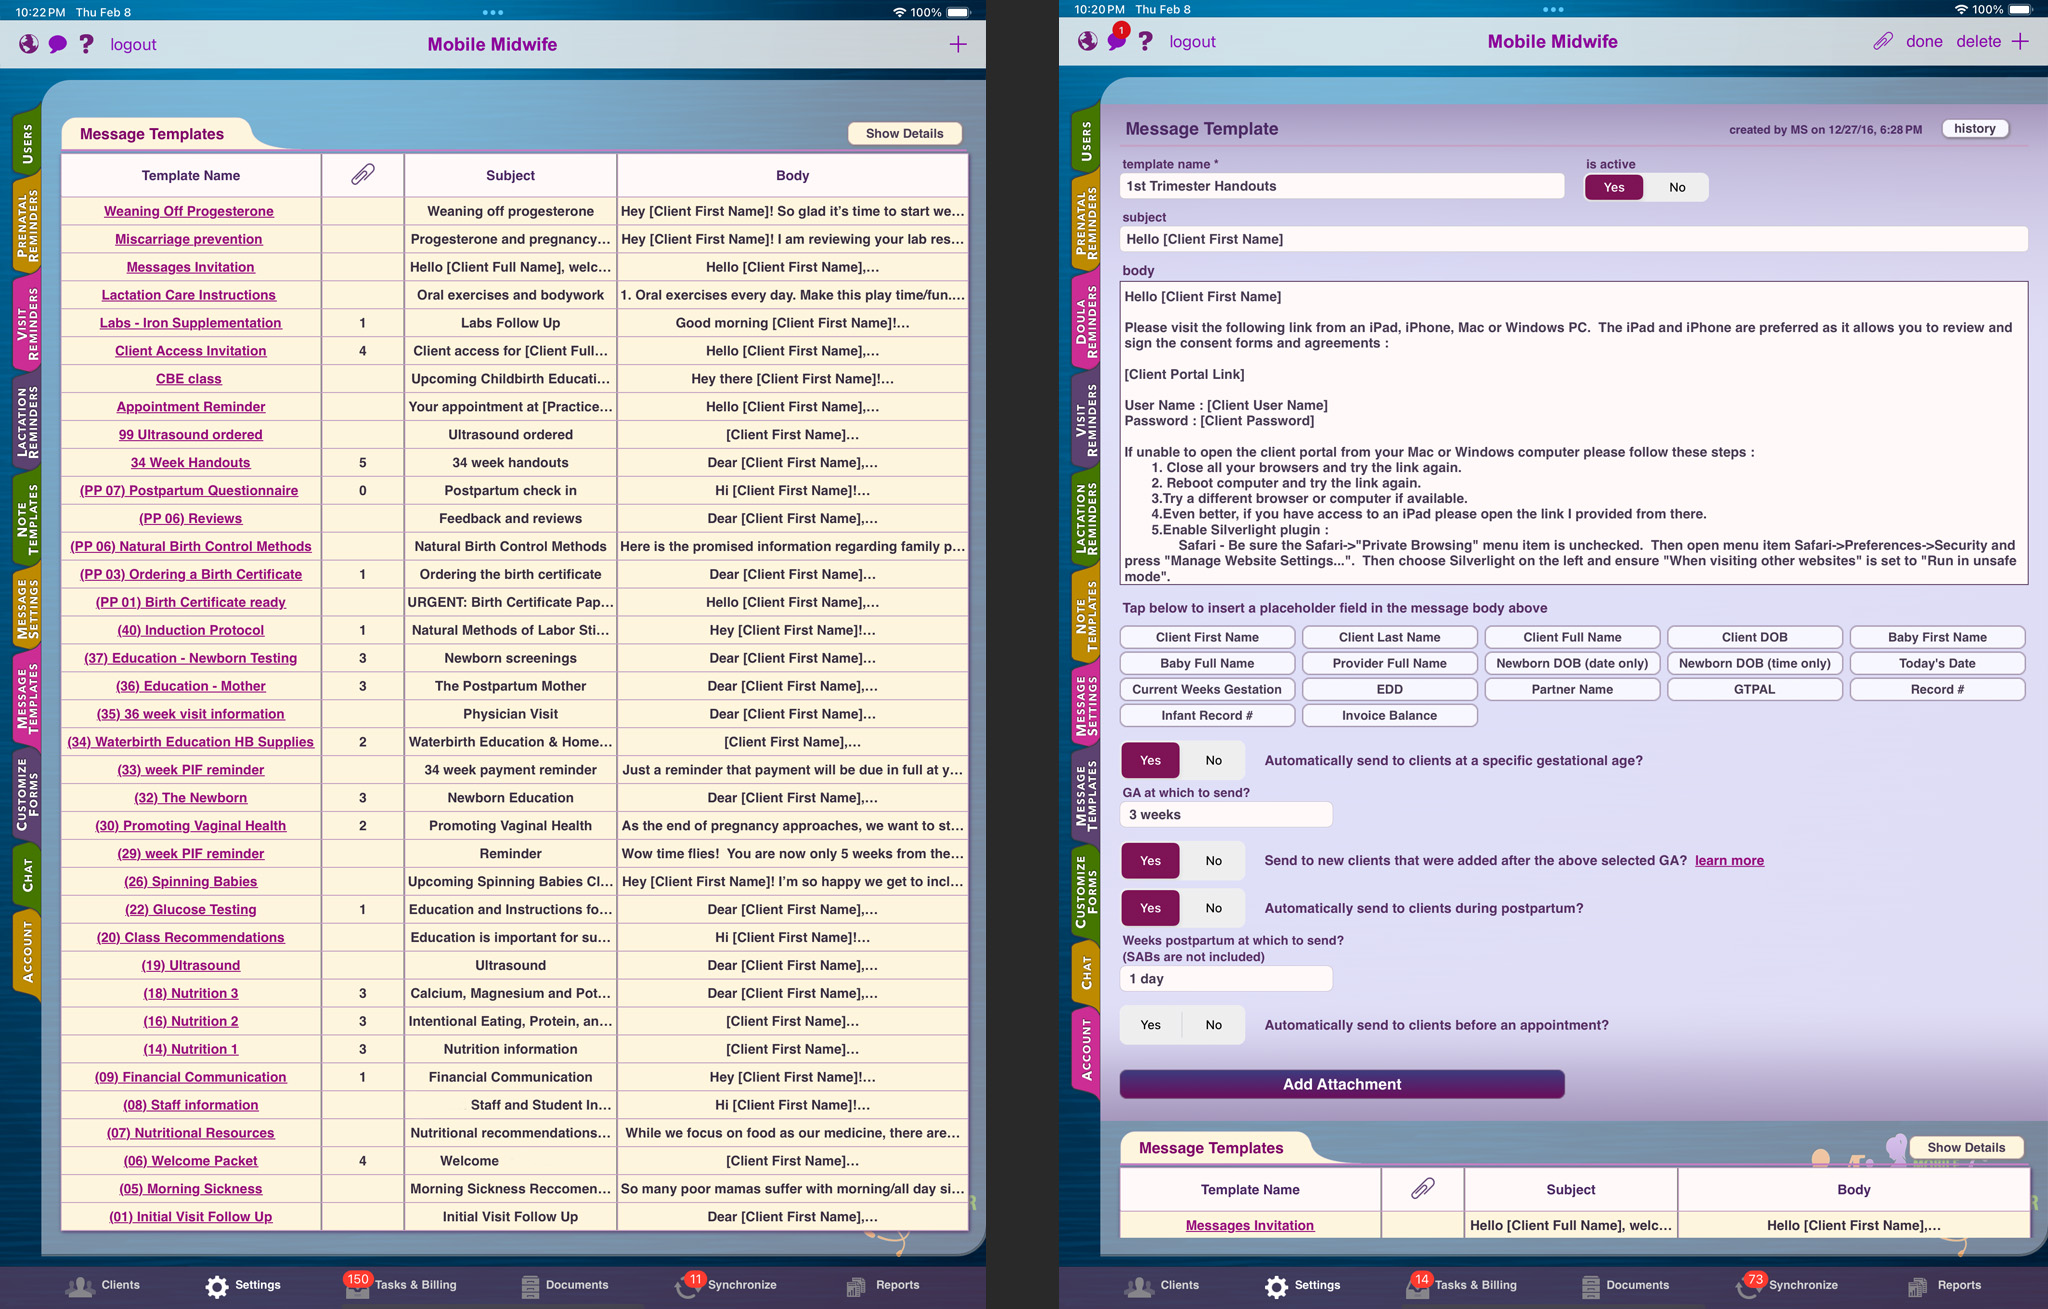The image size is (2048, 1309).
Task: Tap the globe icon in right window header
Action: pos(1088,41)
